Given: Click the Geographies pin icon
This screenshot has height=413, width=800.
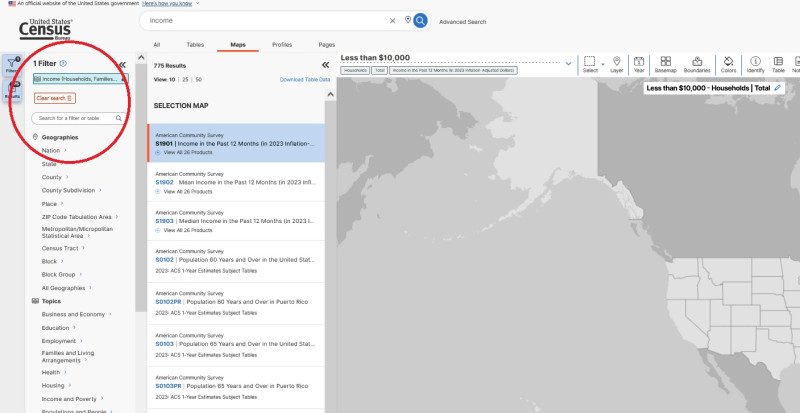Looking at the screenshot, I should (35, 137).
